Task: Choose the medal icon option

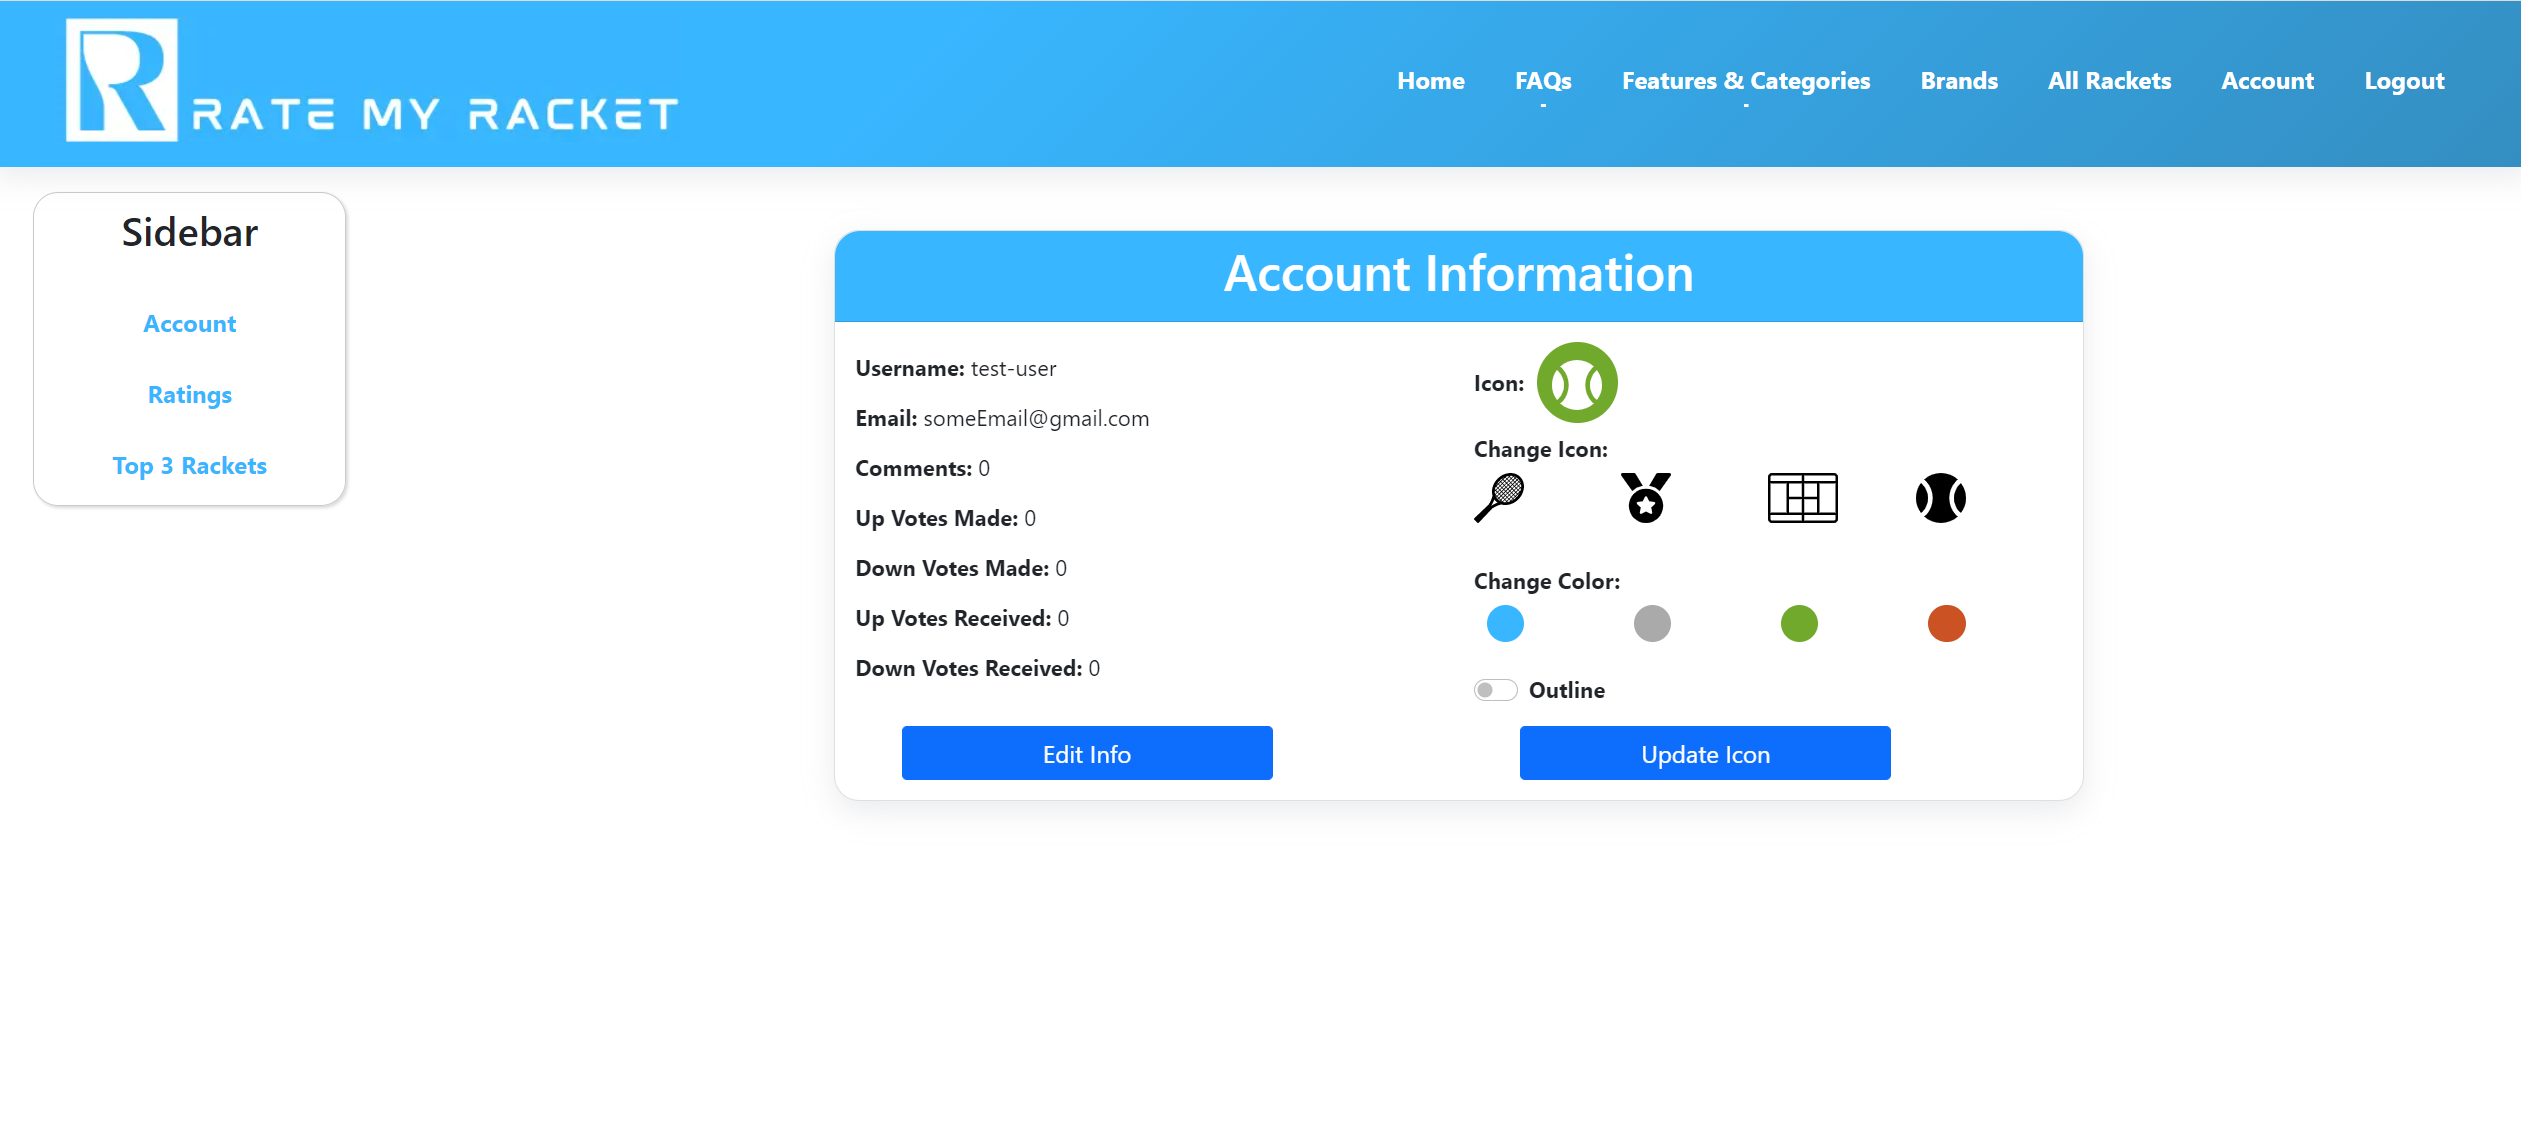Action: [x=1646, y=498]
